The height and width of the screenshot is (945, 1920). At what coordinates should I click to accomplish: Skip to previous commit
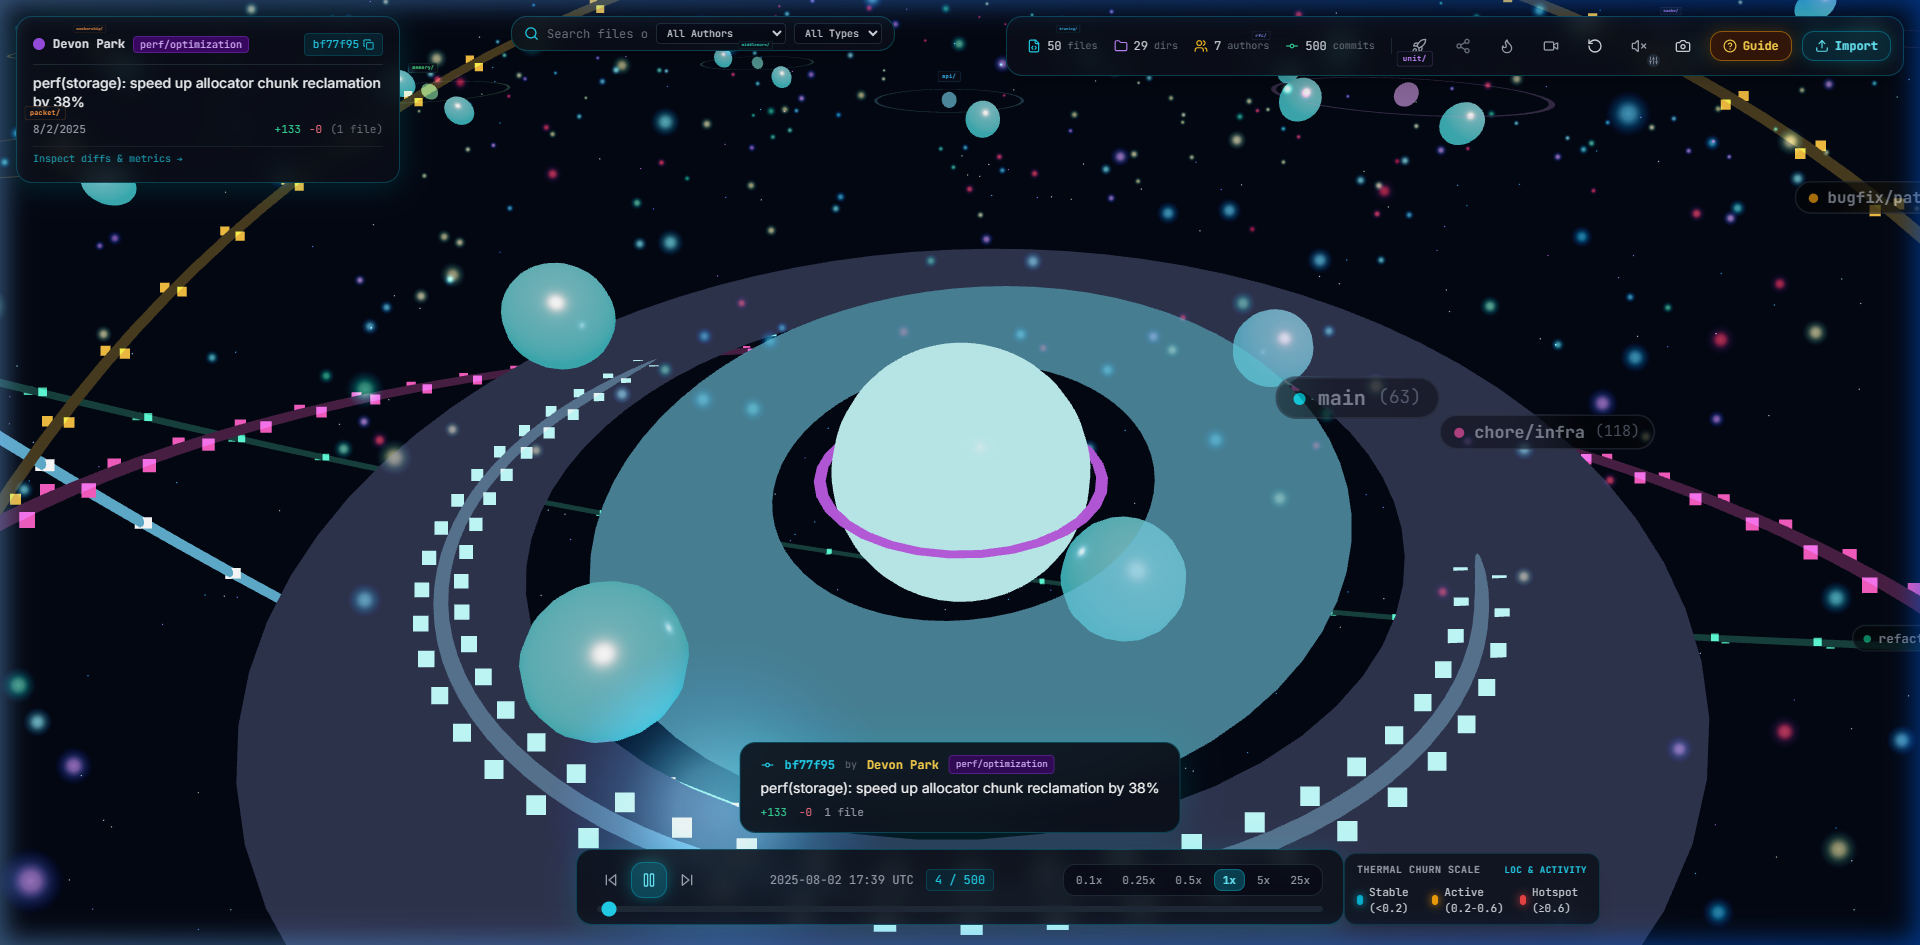pos(611,880)
